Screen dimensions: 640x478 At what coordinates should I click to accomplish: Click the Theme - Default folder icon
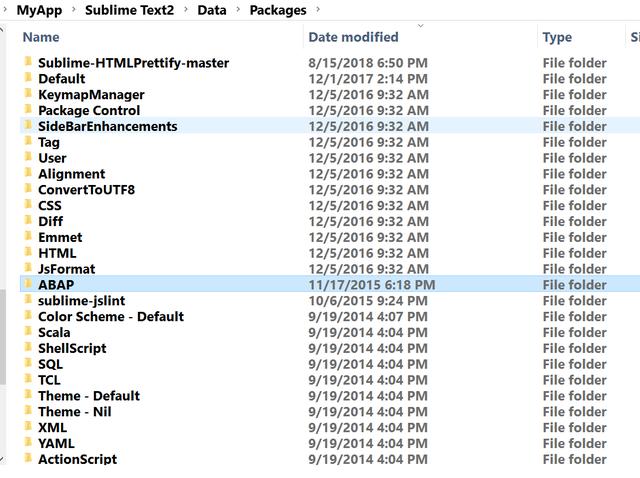pyautogui.click(x=28, y=395)
